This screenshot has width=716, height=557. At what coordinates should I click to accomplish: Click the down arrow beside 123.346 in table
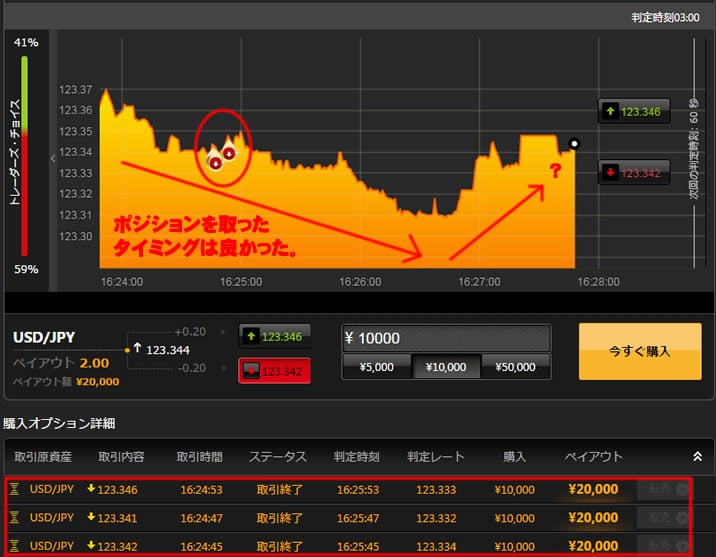[x=91, y=488]
